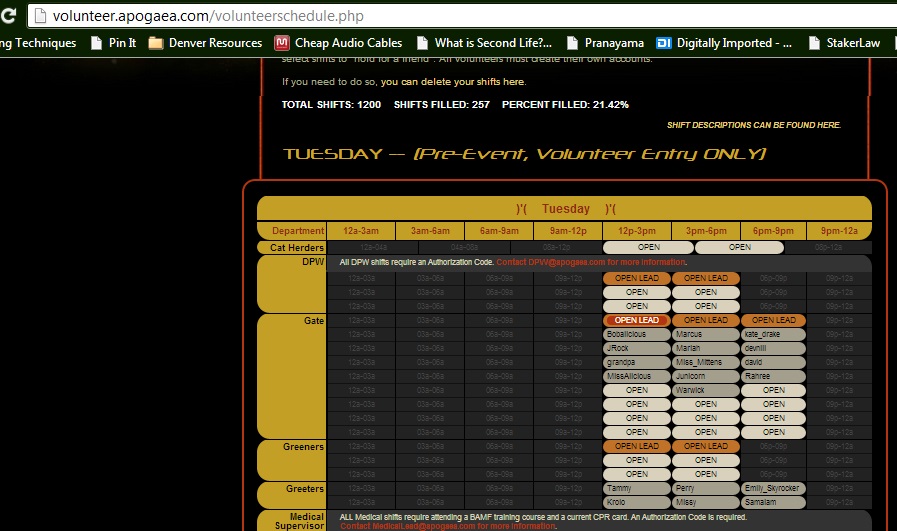The height and width of the screenshot is (531, 897).
Task: Click kate_drake's Gate shift slot
Action: pos(773,334)
